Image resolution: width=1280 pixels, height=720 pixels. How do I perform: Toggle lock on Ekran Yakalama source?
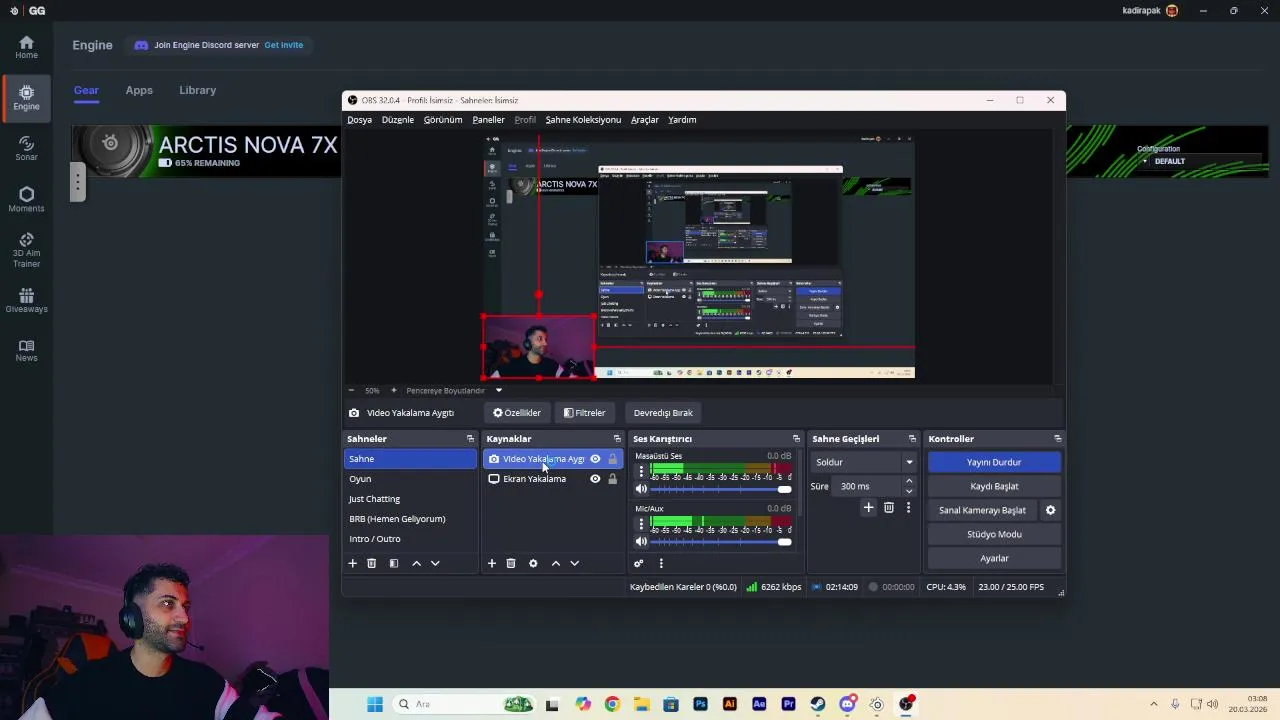pos(612,479)
